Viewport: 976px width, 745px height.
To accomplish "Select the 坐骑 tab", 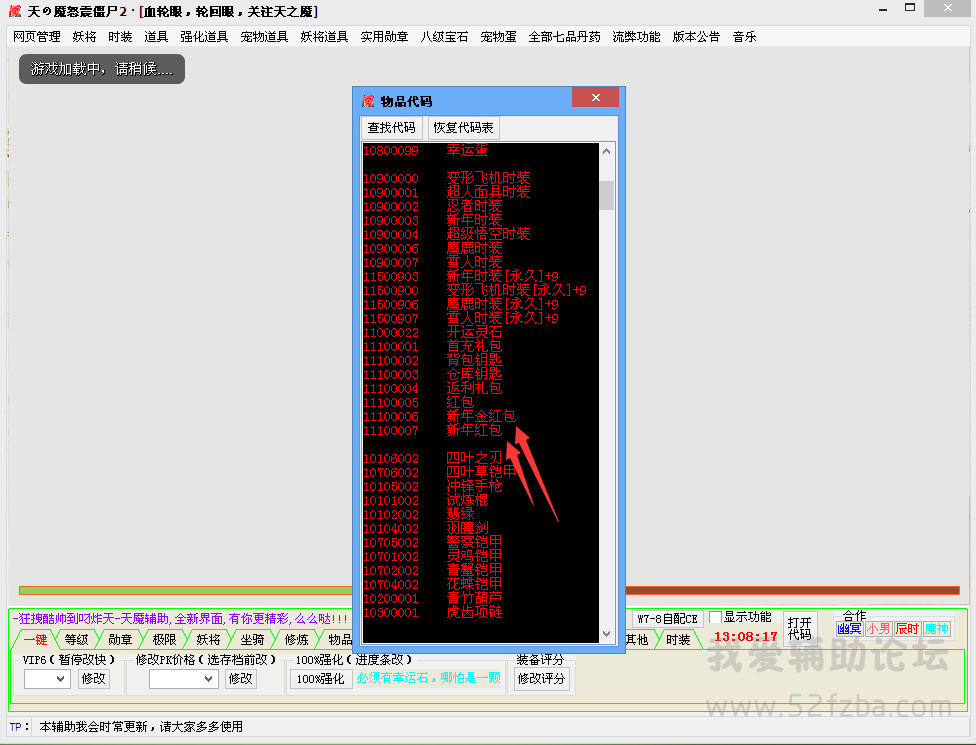I will point(252,639).
